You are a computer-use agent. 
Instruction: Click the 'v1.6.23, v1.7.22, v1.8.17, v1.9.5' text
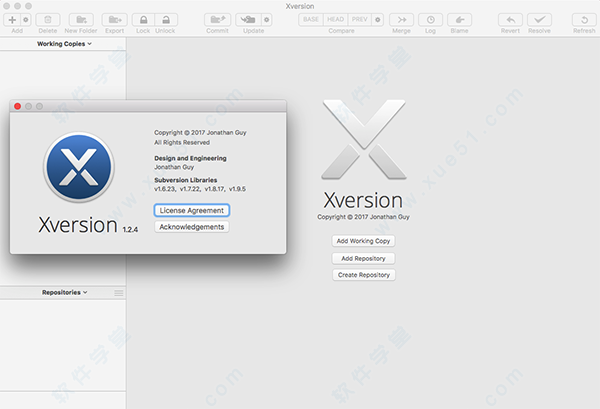[x=200, y=189]
